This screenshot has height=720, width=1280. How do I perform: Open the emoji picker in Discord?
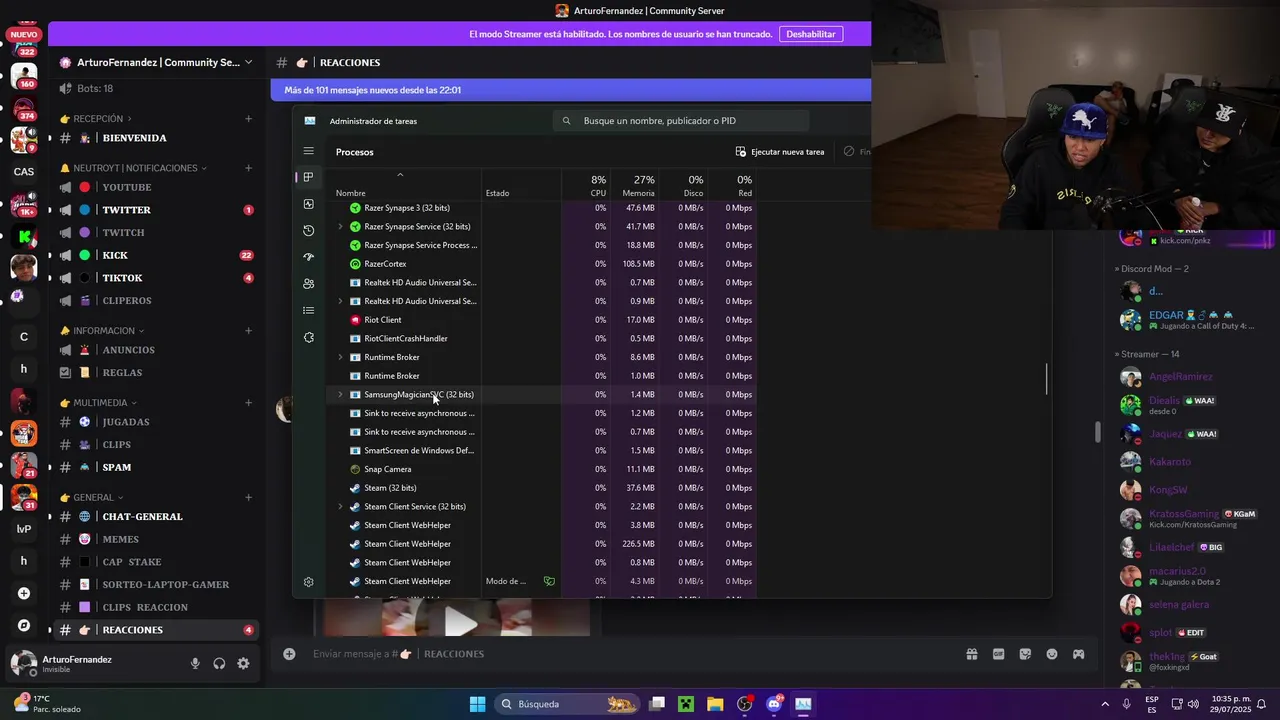[1052, 654]
